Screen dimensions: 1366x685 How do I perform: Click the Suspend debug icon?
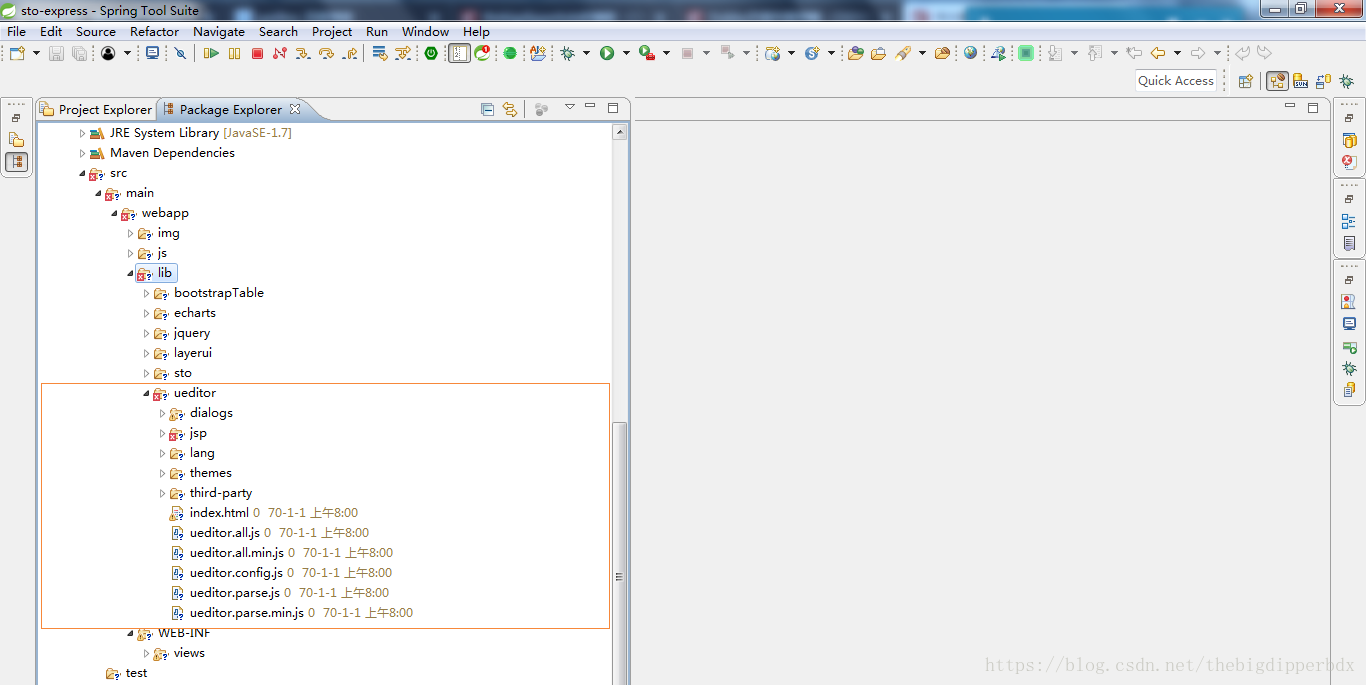pos(234,53)
